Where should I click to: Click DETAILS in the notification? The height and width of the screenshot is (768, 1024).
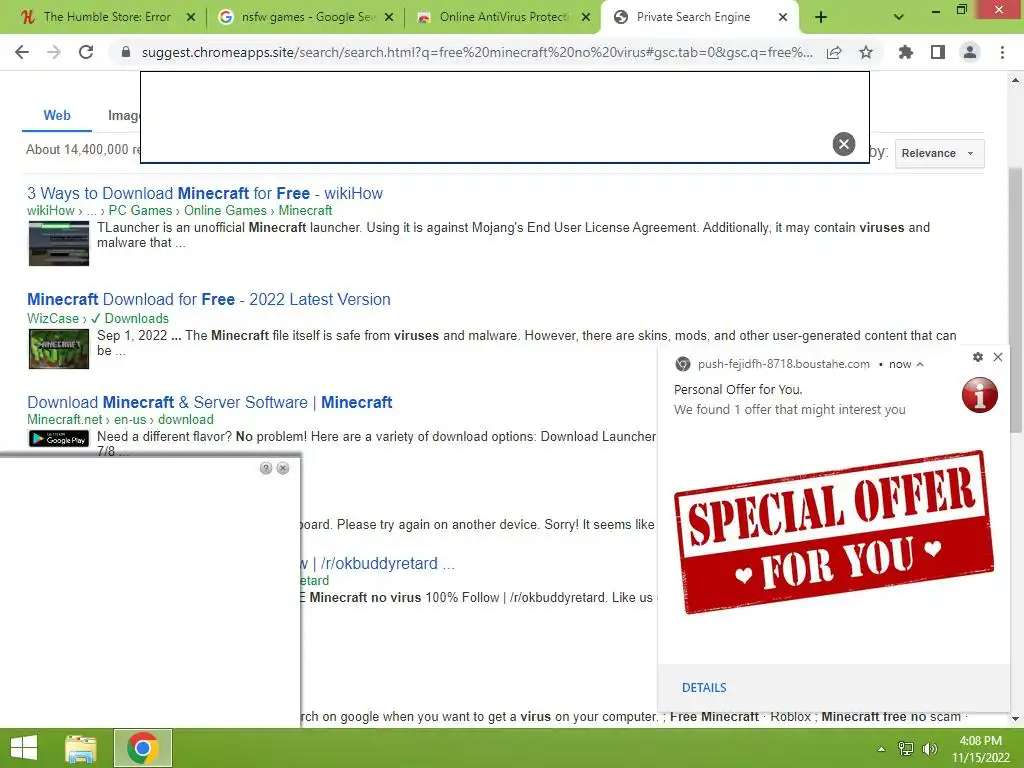tap(704, 688)
